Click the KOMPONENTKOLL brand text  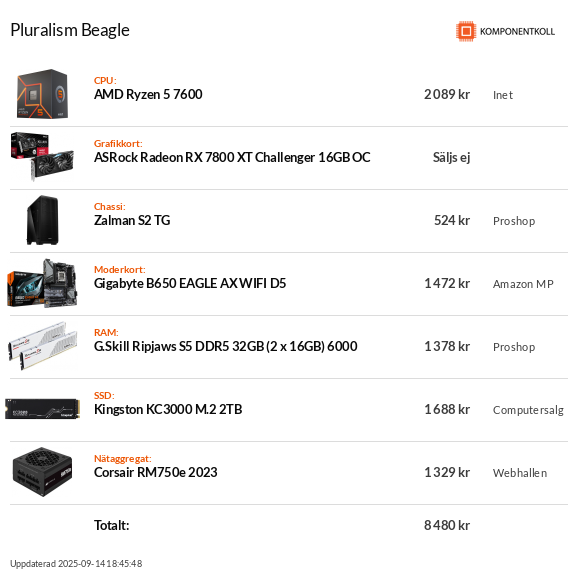[517, 32]
